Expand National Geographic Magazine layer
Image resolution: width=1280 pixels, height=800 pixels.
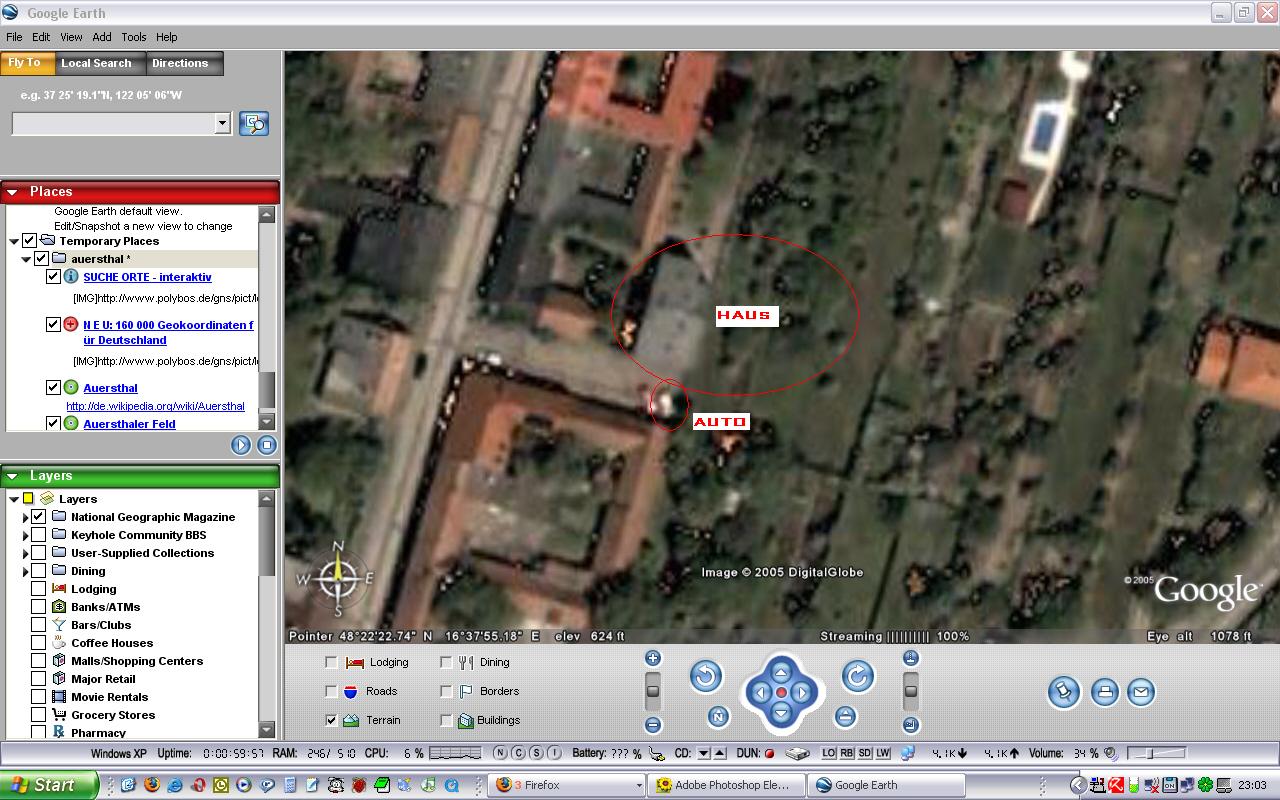[x=25, y=517]
